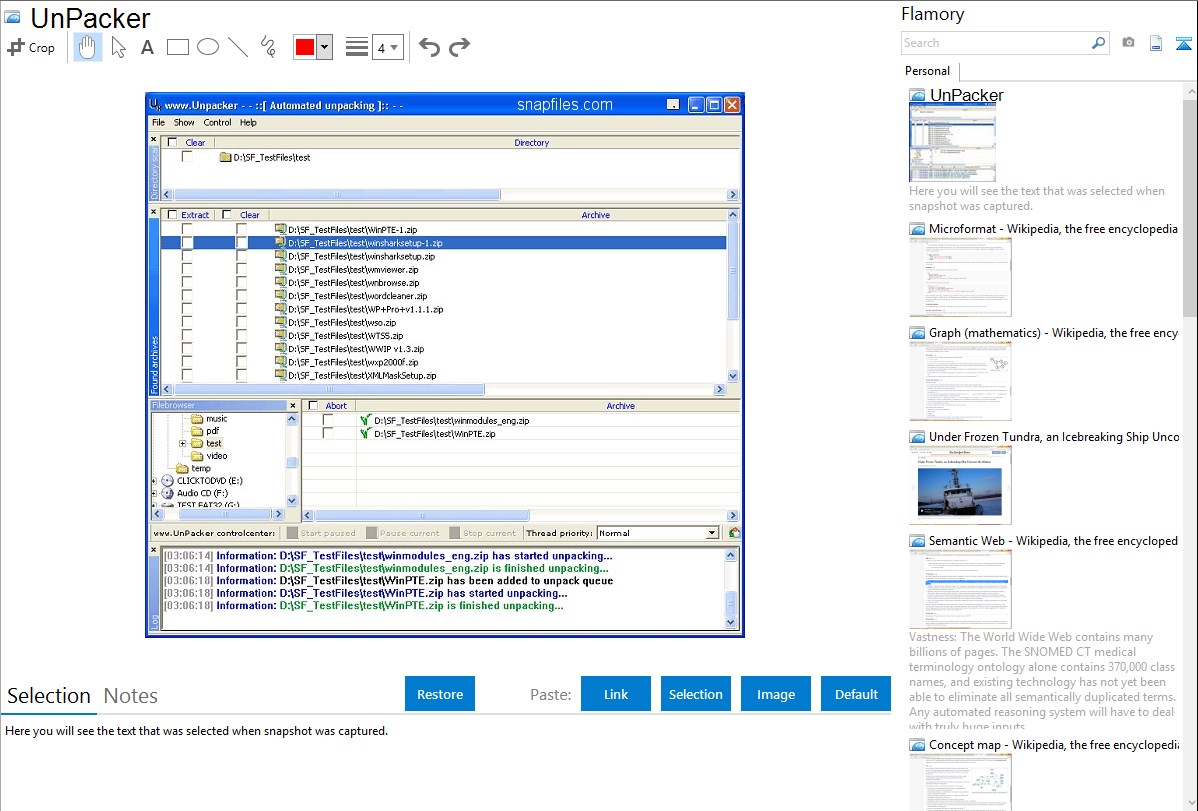The height and width of the screenshot is (811, 1198).
Task: Open the line width dropdown
Action: click(x=387, y=47)
